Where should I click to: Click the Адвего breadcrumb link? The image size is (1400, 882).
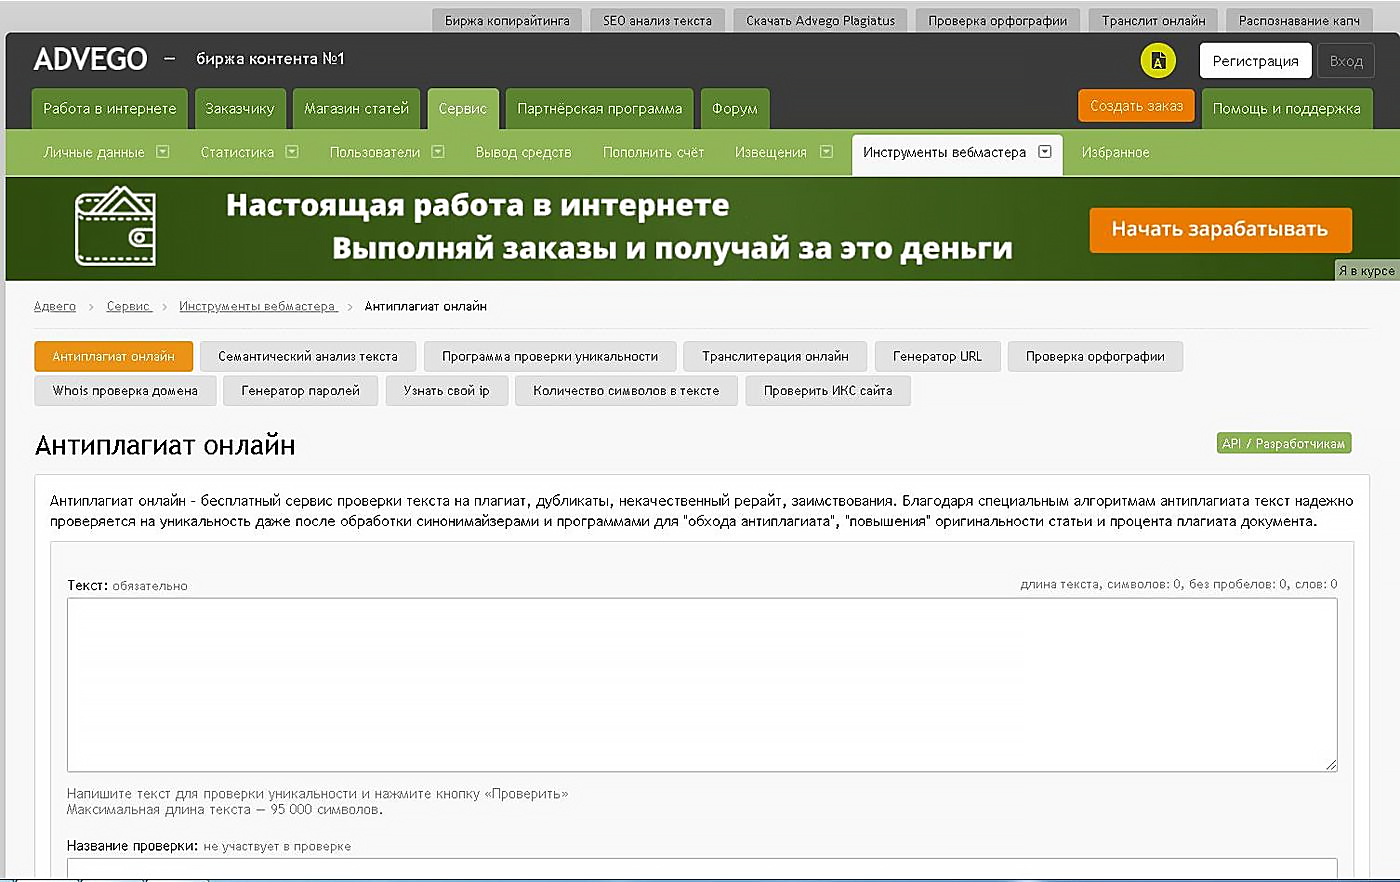pos(55,306)
